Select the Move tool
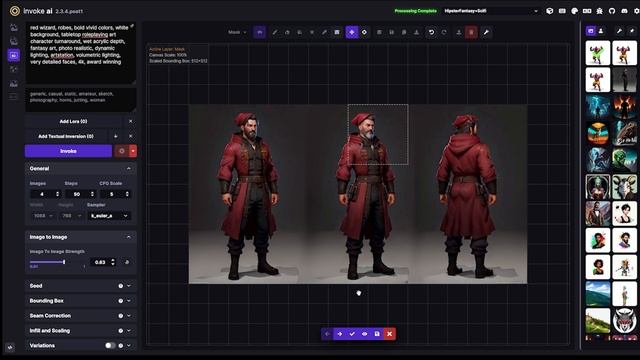The height and width of the screenshot is (360, 640). click(352, 32)
